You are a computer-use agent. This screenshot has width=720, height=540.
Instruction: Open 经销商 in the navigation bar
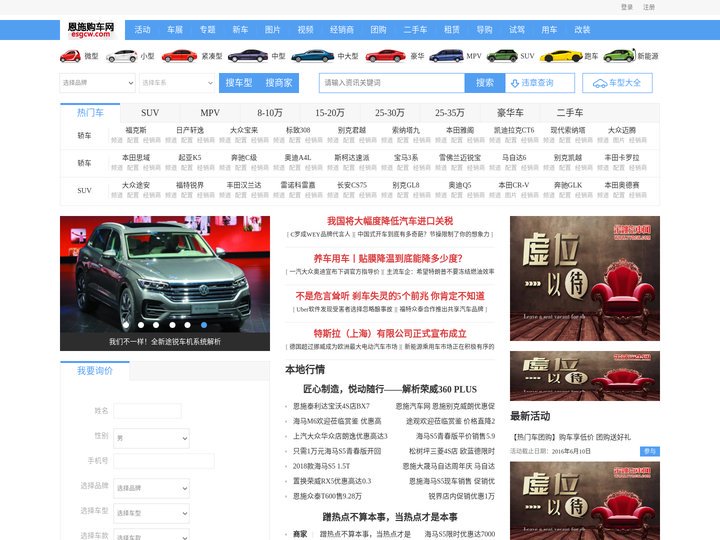point(342,30)
